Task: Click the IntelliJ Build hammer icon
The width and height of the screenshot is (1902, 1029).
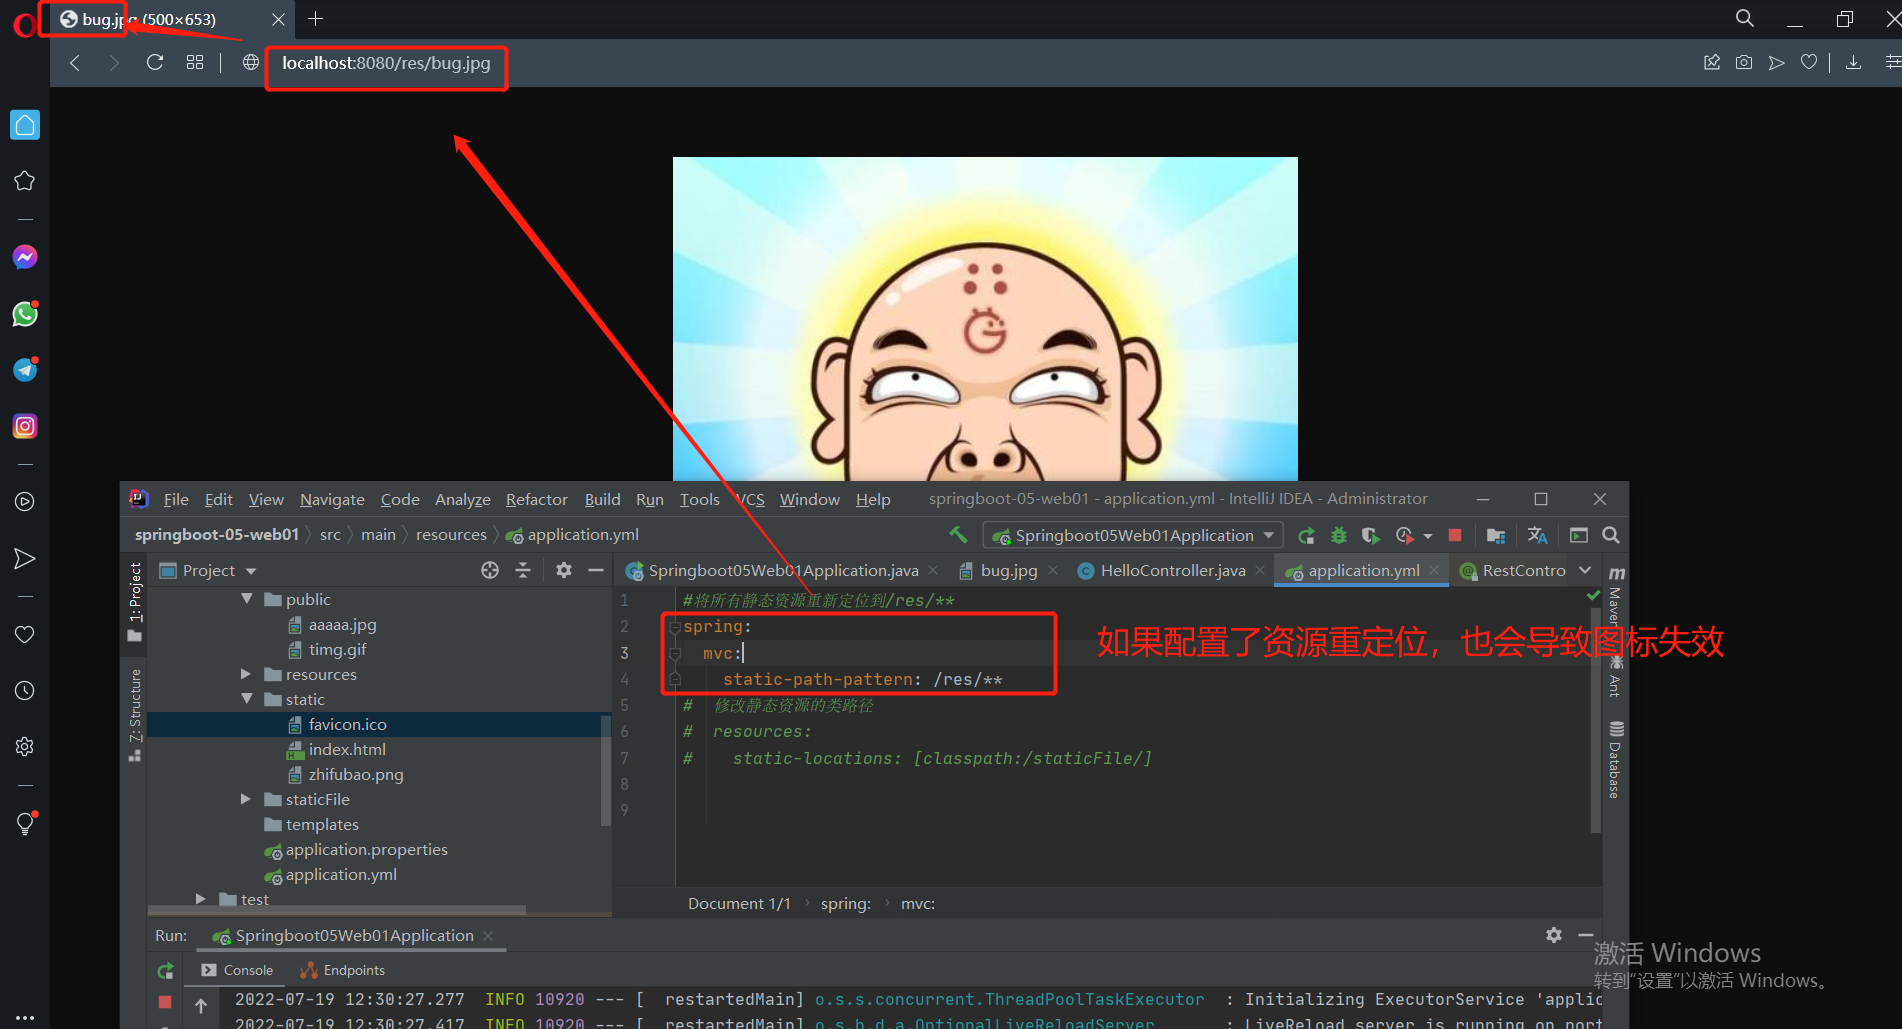Action: pos(958,535)
